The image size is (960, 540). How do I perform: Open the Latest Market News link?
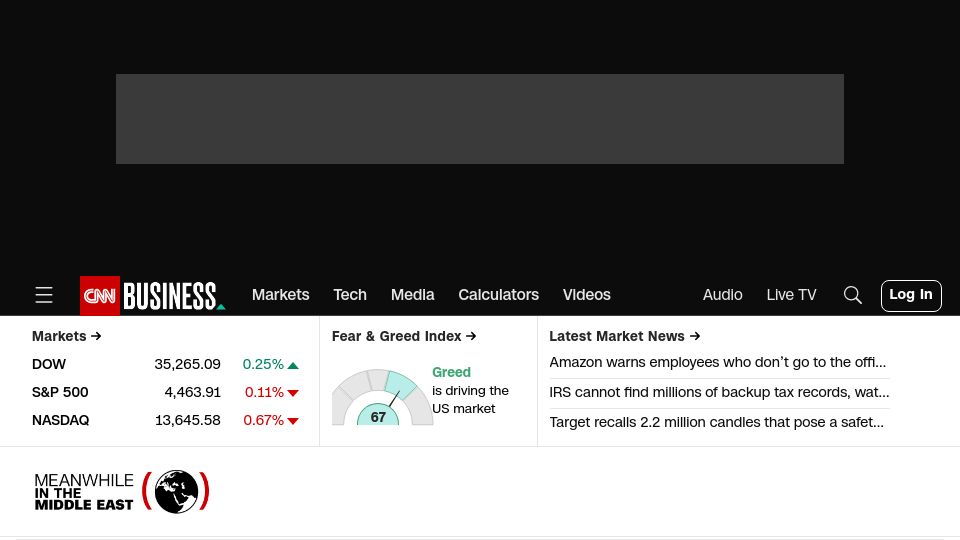(624, 336)
